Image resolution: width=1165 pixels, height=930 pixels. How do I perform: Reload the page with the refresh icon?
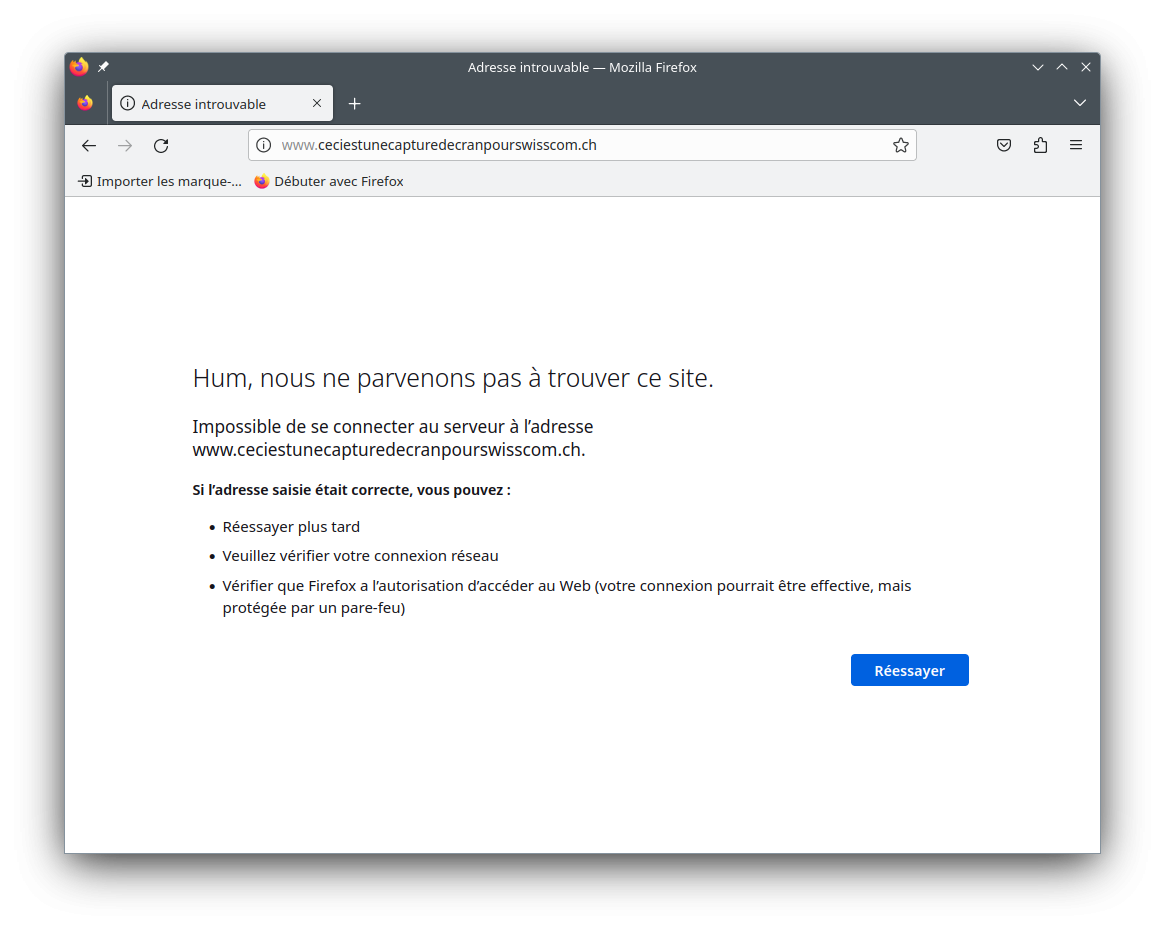pos(161,146)
